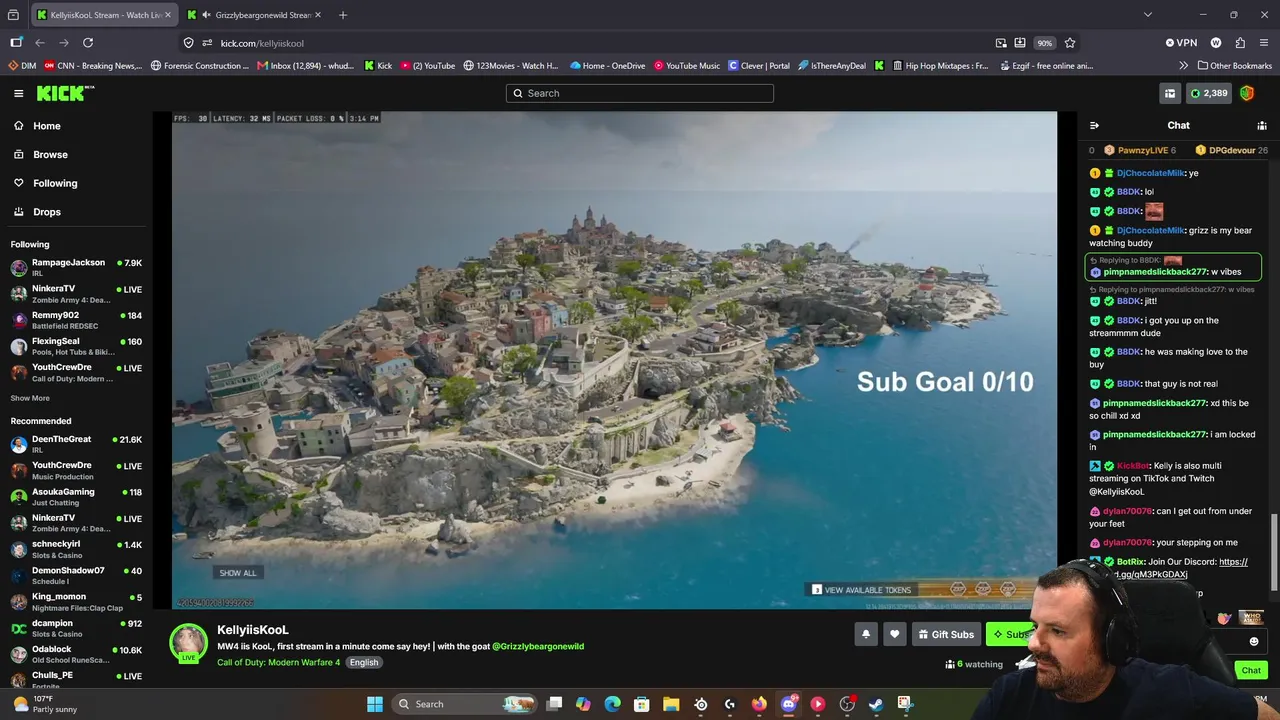Expand followed channels with Show More
The height and width of the screenshot is (720, 1280).
point(30,398)
